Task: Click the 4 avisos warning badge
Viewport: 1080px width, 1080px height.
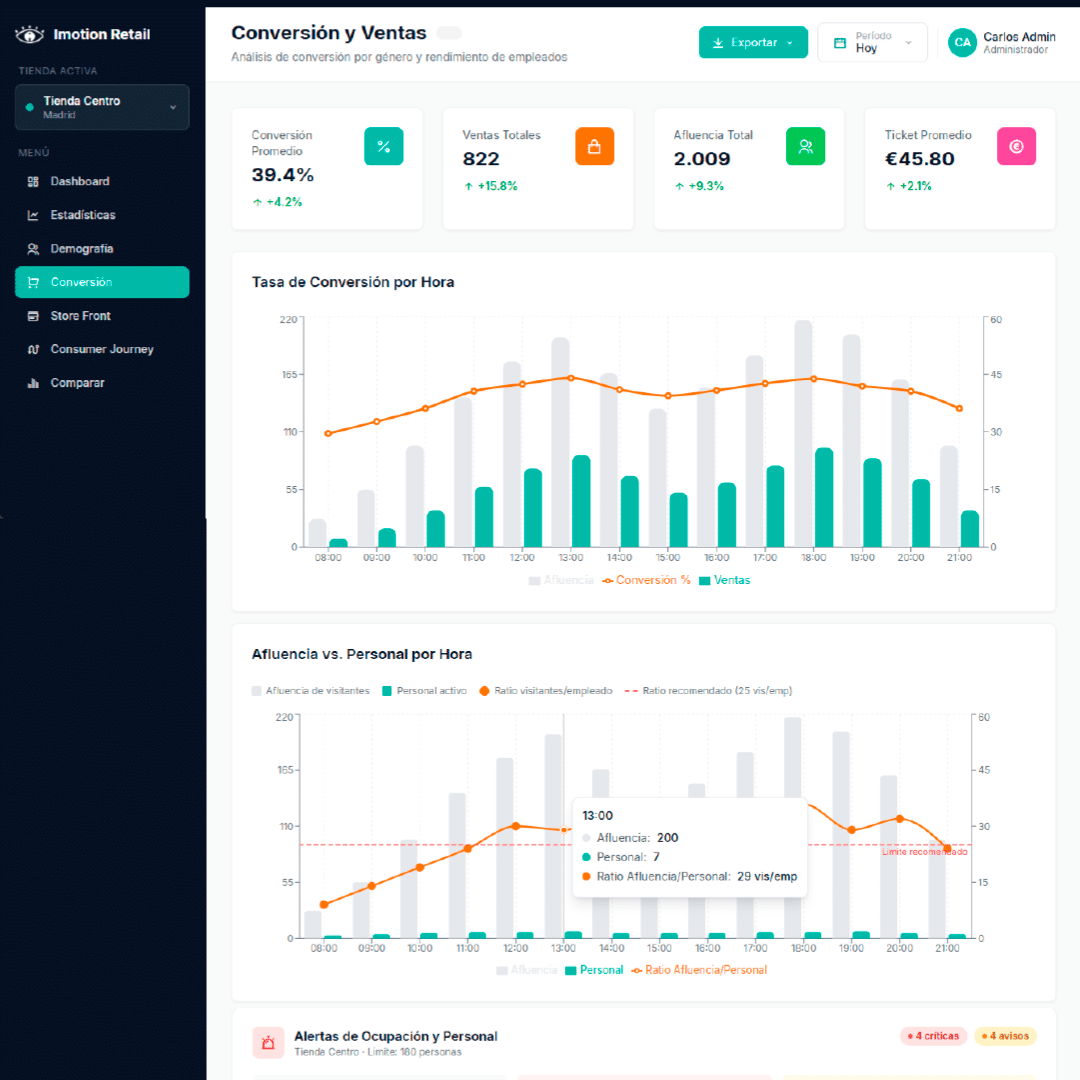Action: 1005,1036
